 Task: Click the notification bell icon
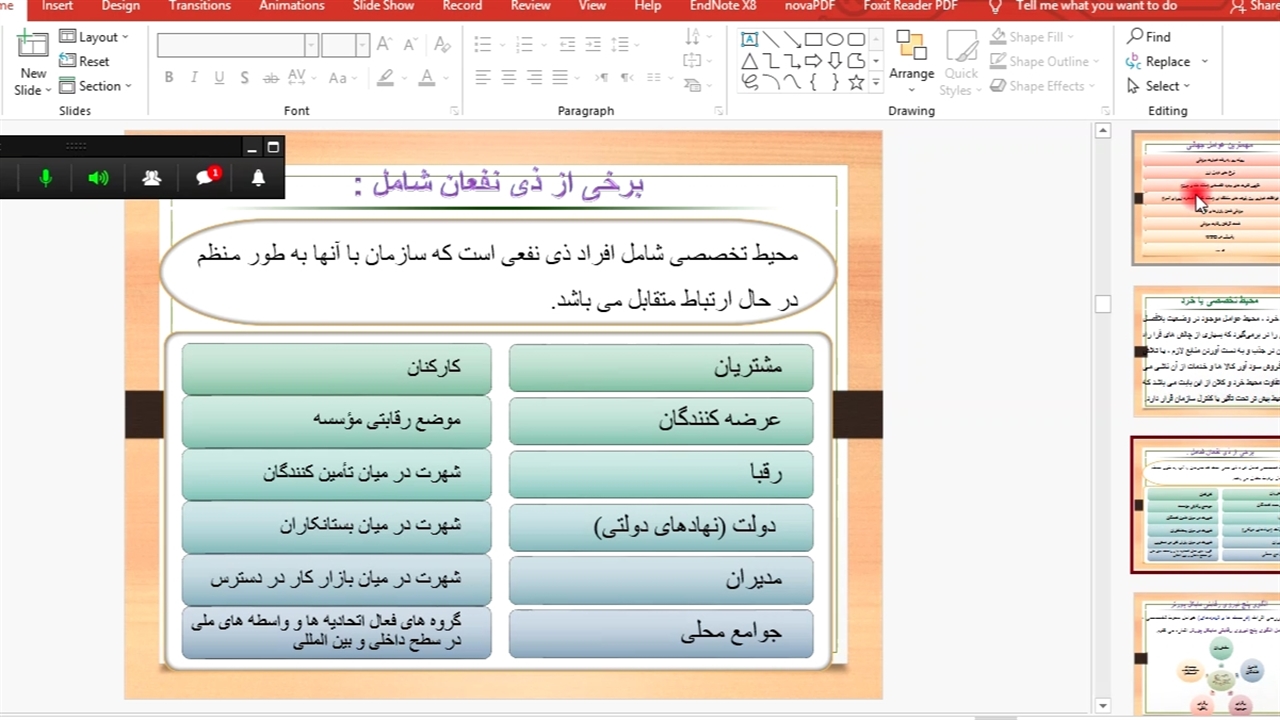[258, 178]
